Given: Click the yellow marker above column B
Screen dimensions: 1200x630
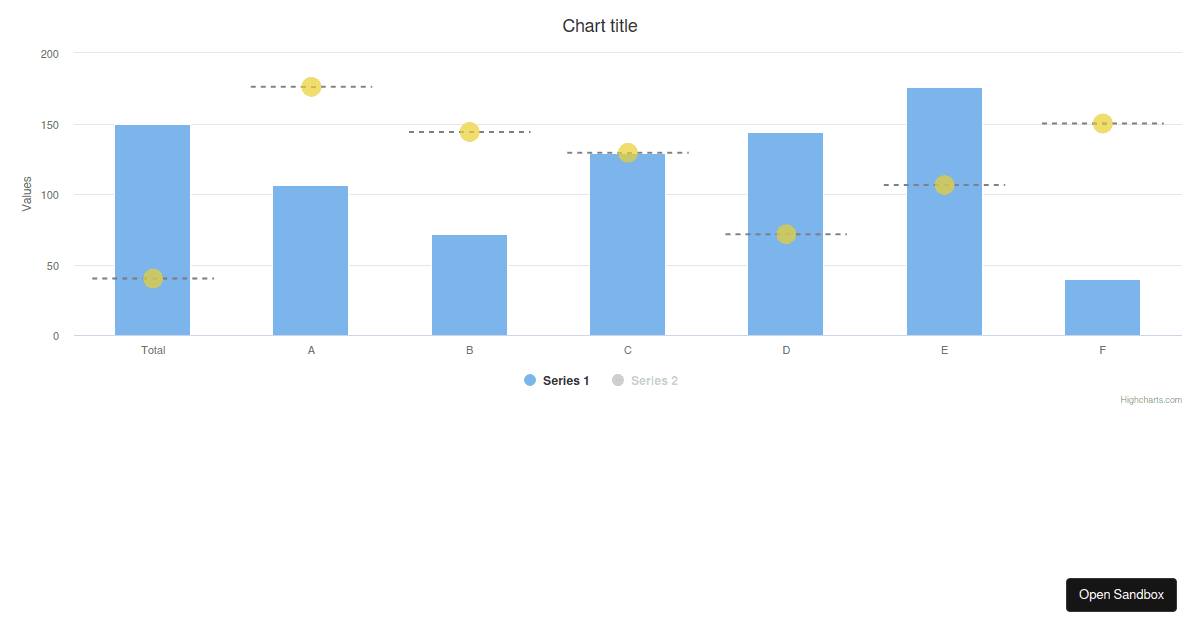Looking at the screenshot, I should [x=469, y=131].
